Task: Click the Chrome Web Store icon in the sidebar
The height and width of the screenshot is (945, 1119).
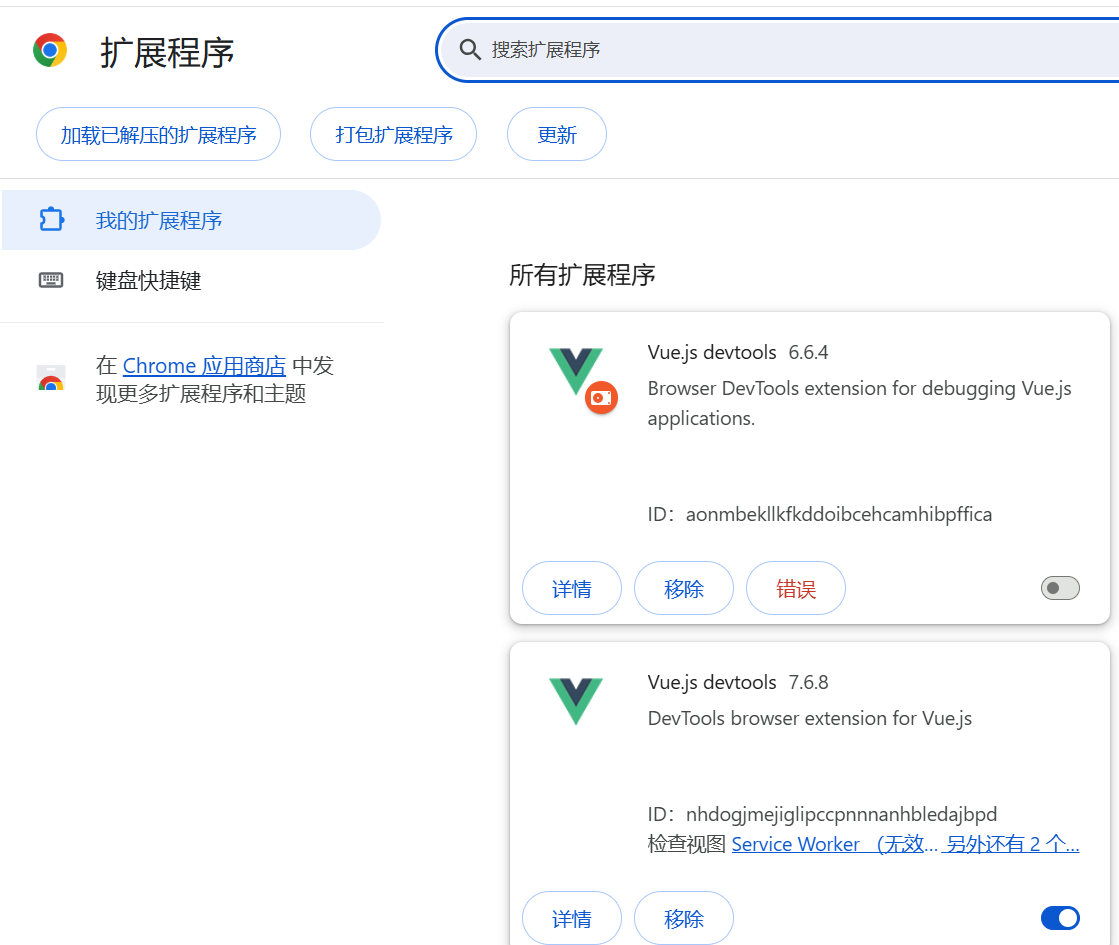Action: (x=51, y=378)
